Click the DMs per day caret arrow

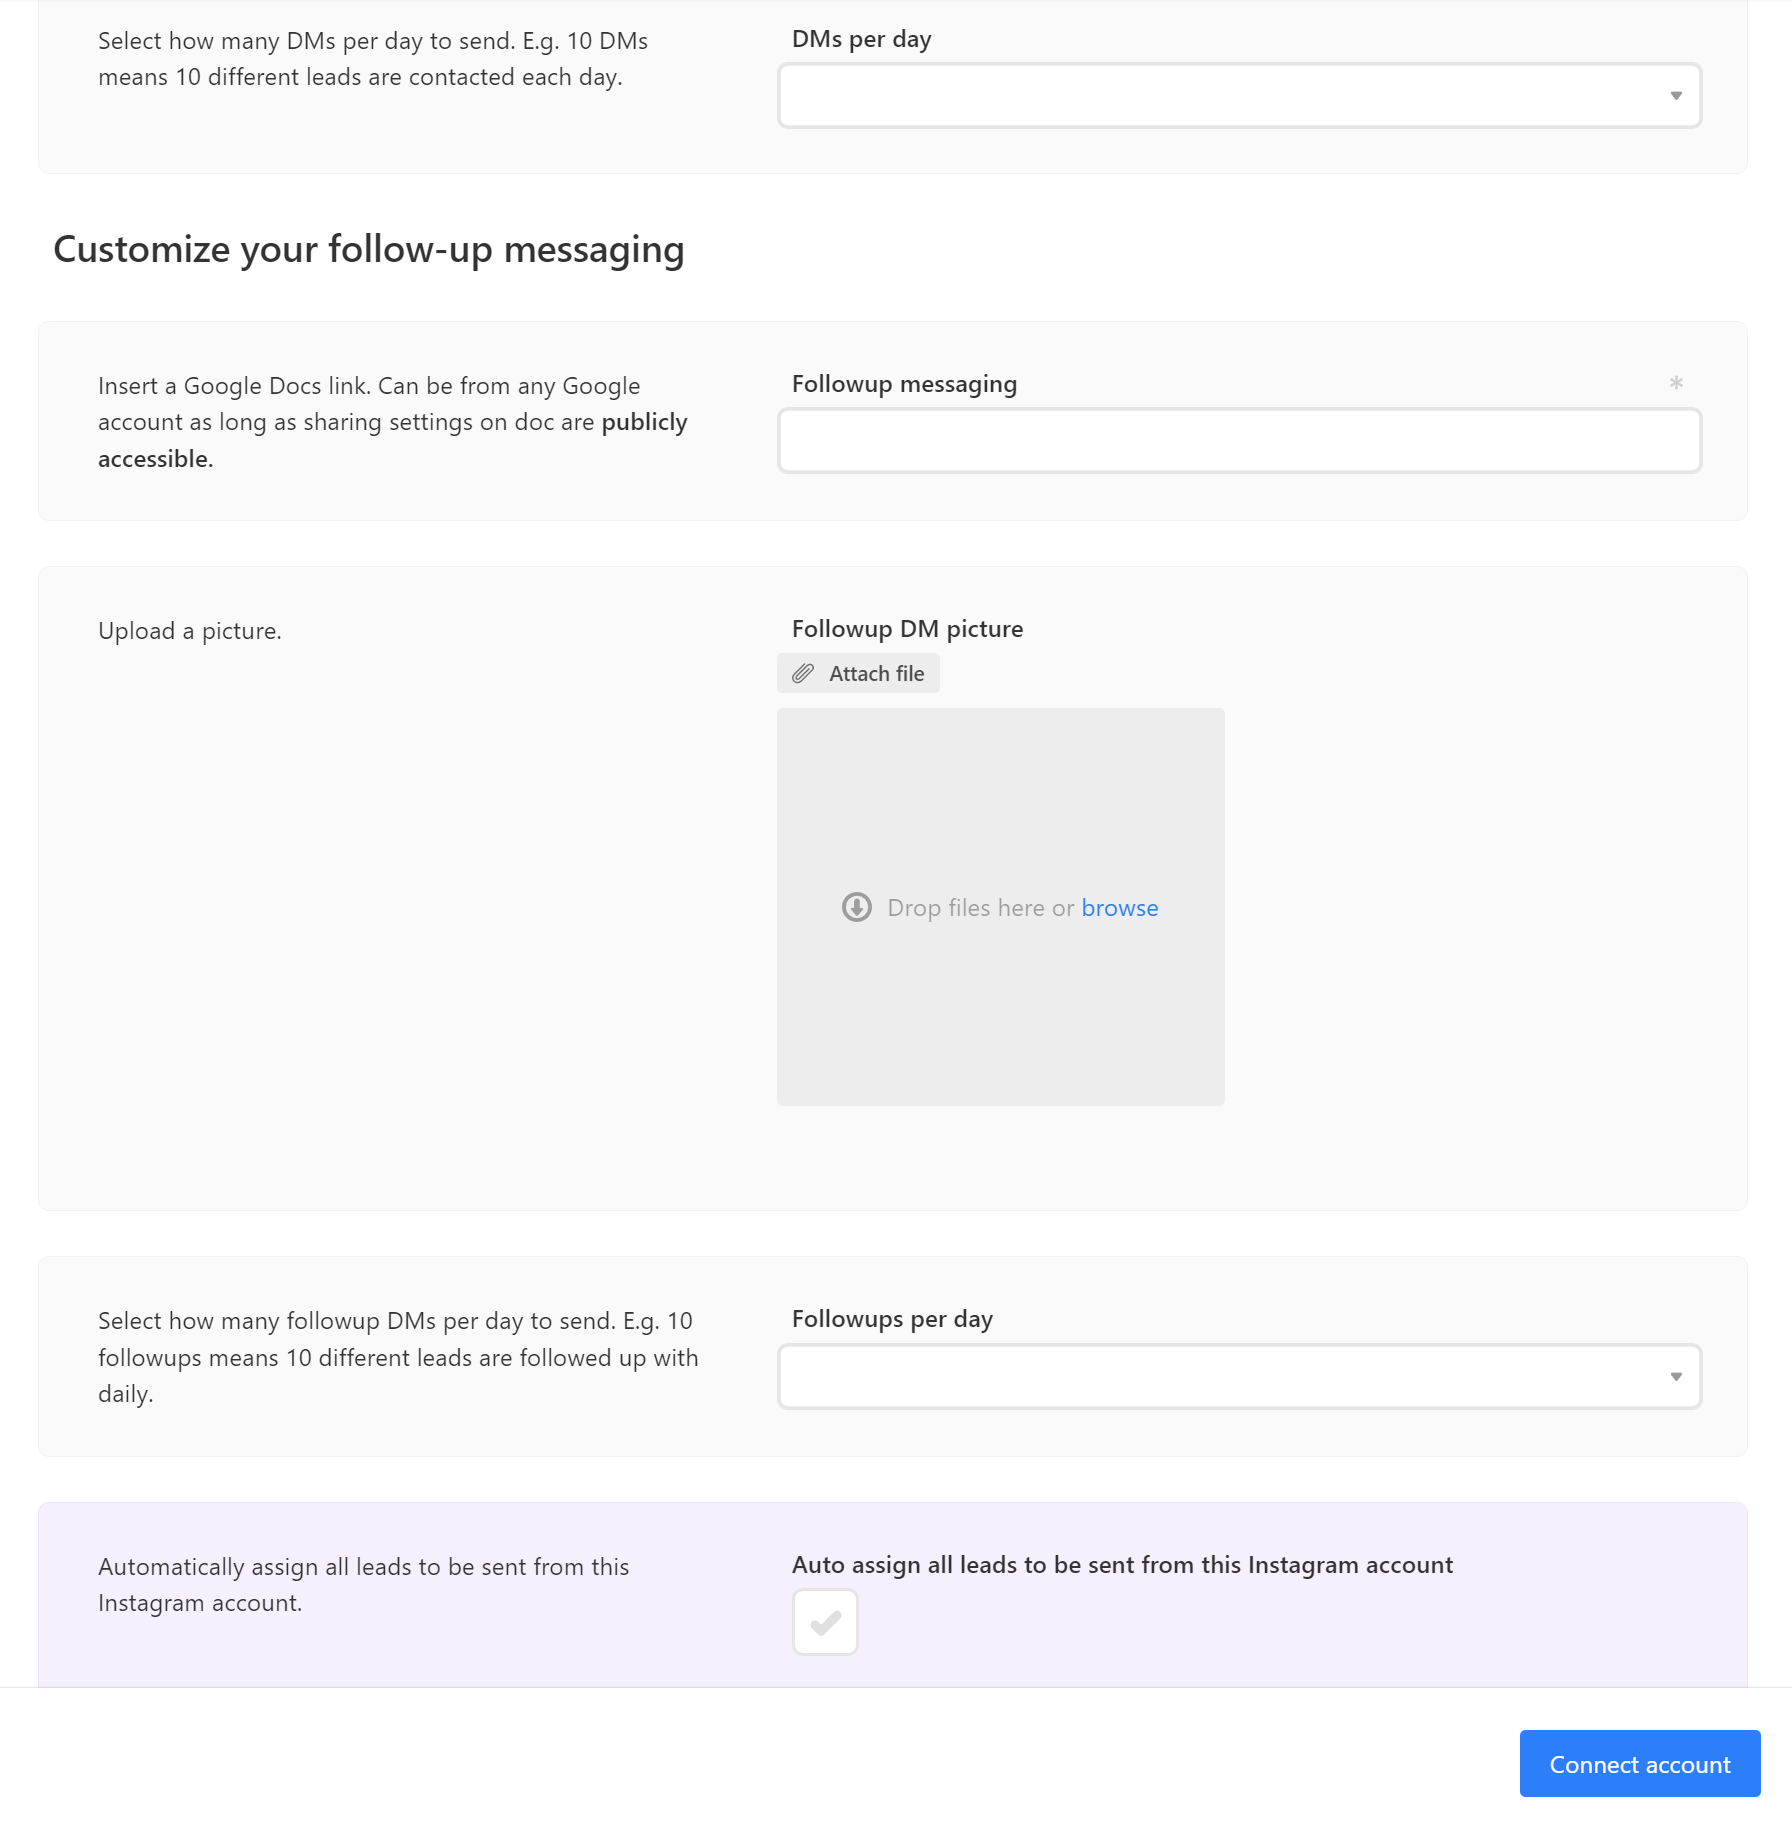[1676, 96]
